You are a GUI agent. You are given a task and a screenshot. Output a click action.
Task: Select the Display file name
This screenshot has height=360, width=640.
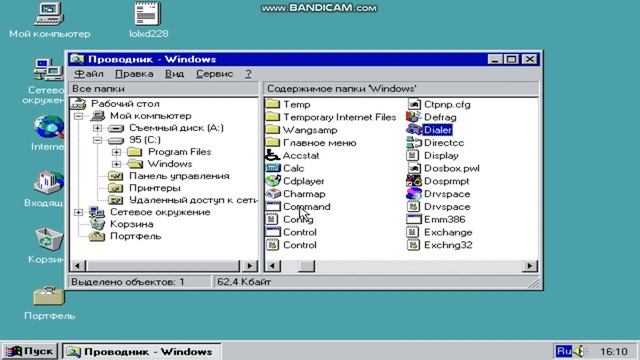(x=441, y=156)
